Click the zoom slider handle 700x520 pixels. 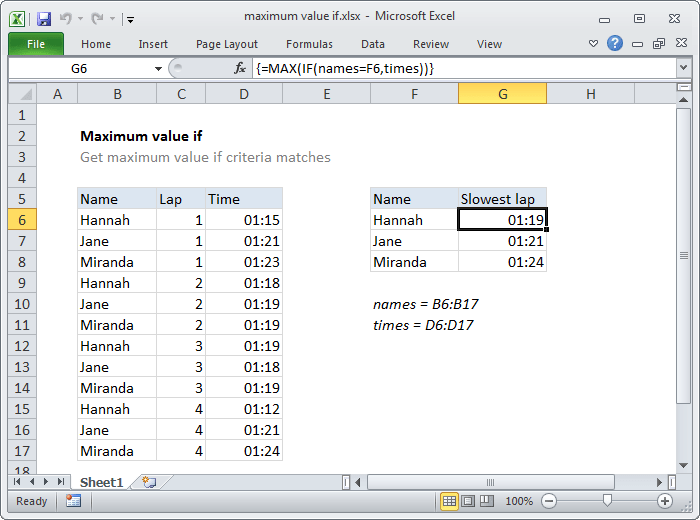click(x=607, y=500)
